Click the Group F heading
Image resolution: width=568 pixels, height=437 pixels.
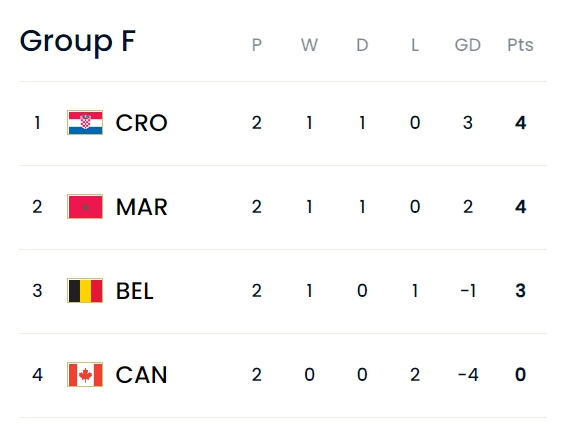point(78,43)
